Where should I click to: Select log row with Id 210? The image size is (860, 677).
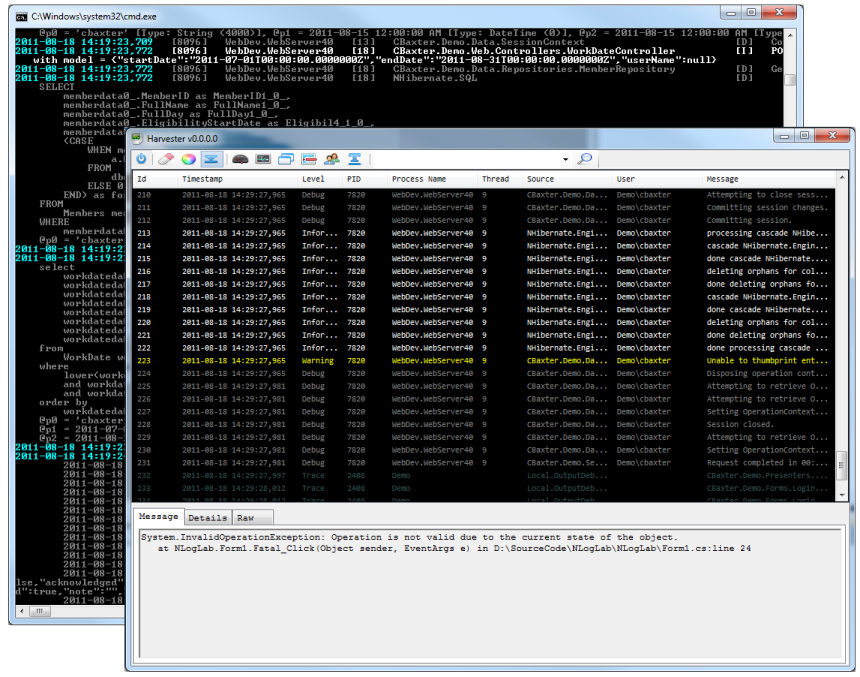point(484,195)
